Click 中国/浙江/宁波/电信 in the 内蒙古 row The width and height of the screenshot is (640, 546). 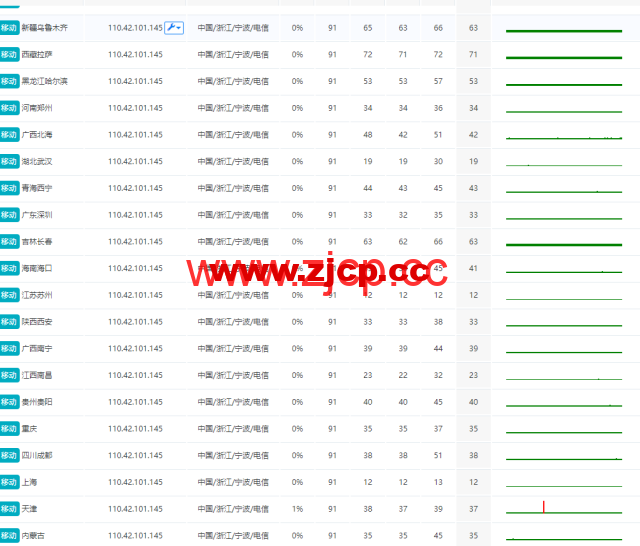[233, 535]
